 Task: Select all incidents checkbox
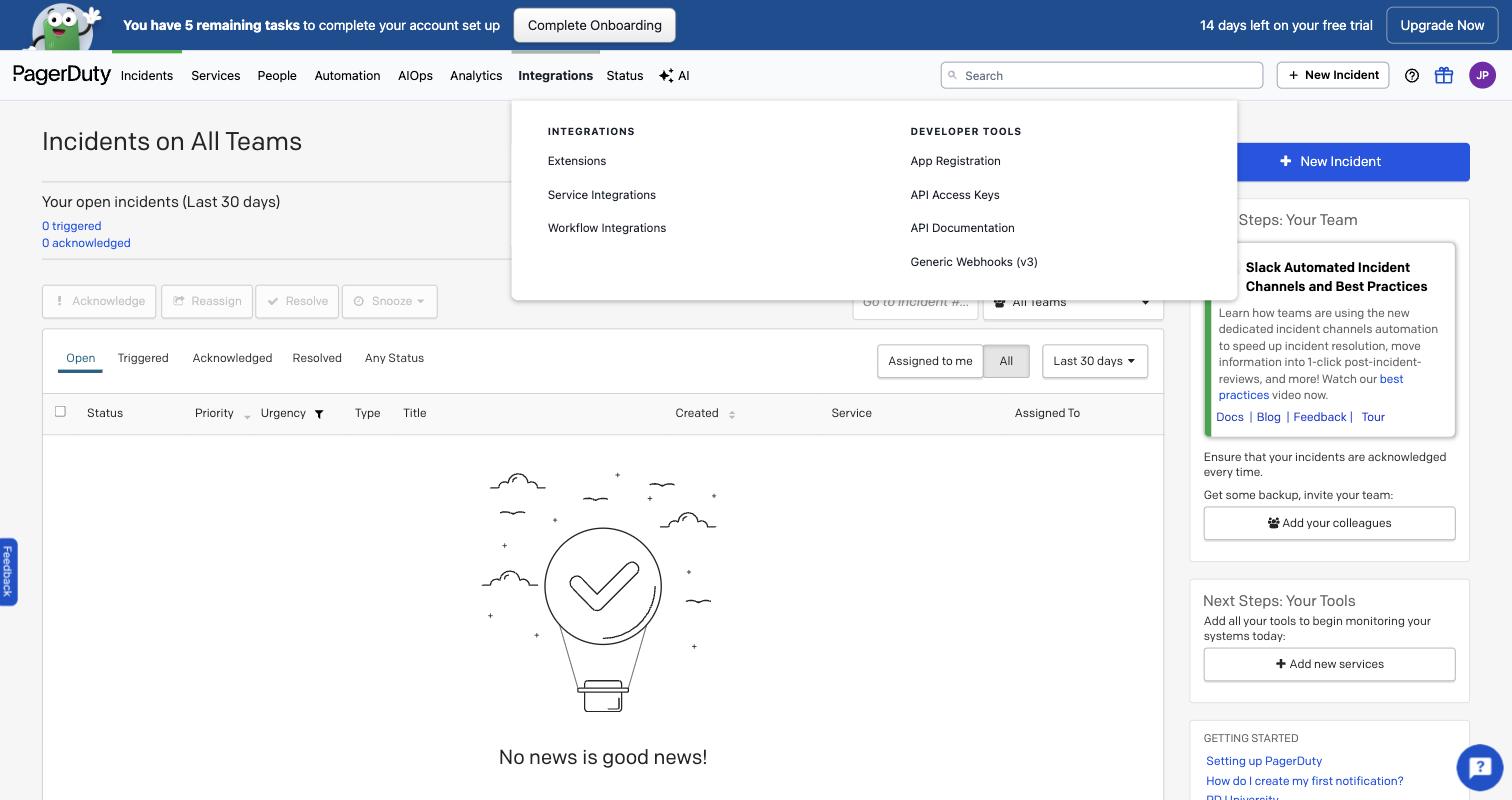pyautogui.click(x=60, y=411)
